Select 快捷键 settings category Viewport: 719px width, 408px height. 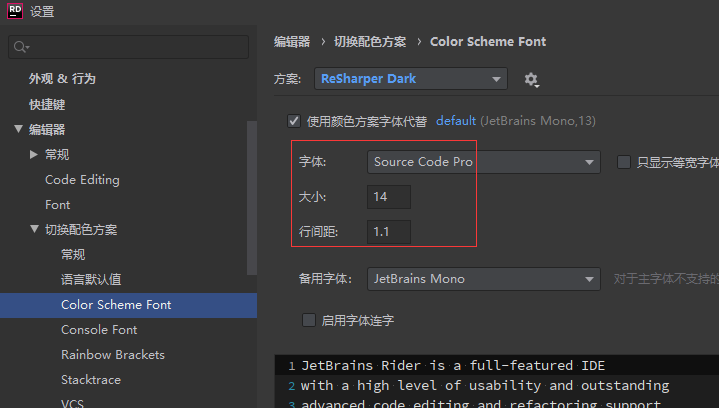coord(47,105)
